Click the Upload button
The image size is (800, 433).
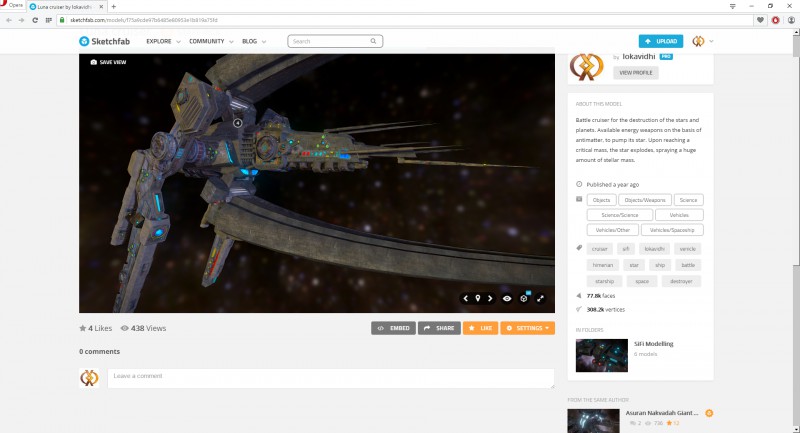click(661, 41)
